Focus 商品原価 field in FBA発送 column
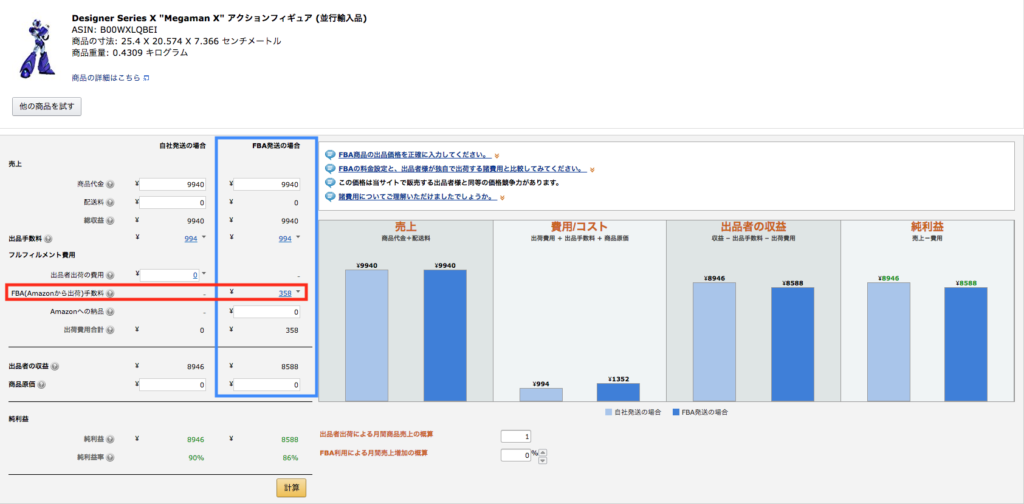1024x504 pixels. (x=267, y=385)
